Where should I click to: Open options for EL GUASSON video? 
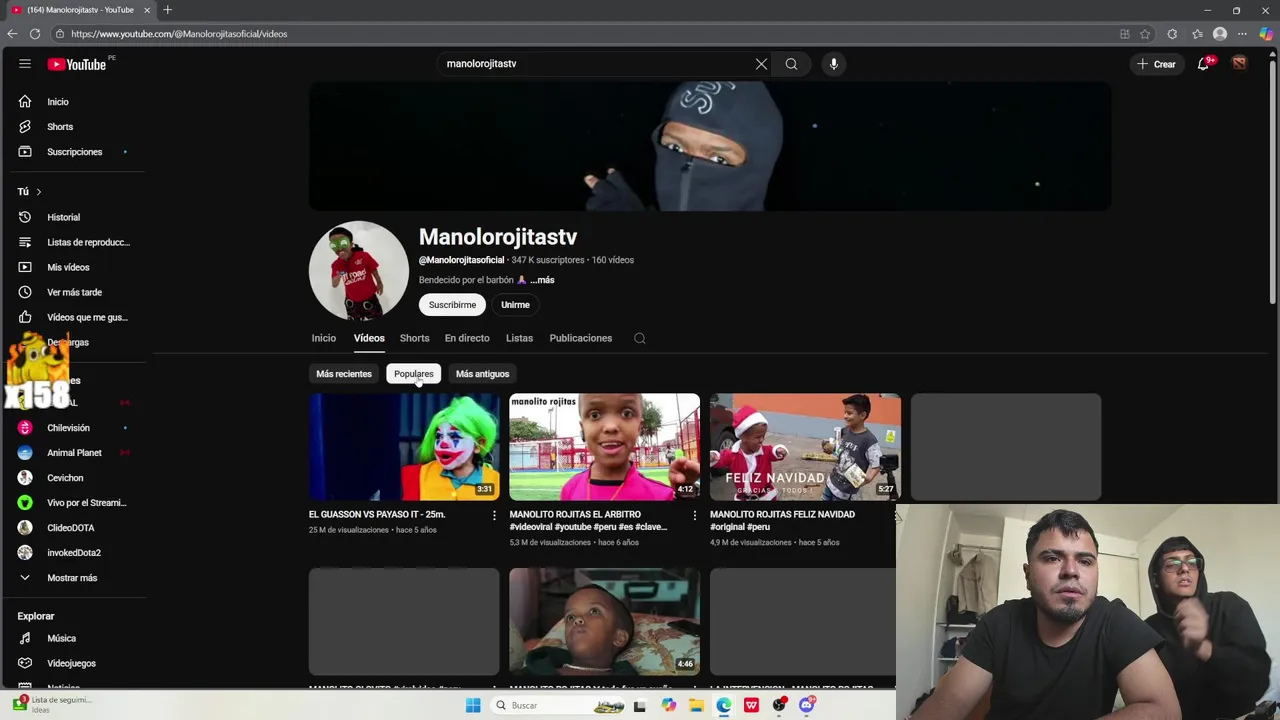tap(494, 515)
